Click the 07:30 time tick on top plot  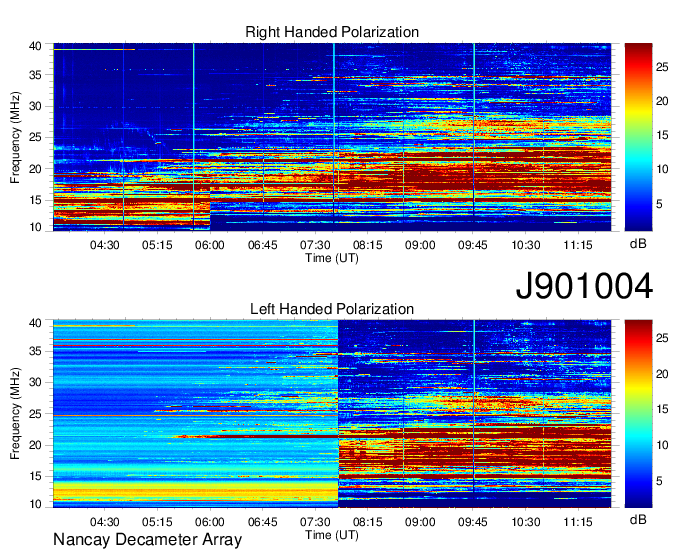[x=315, y=245]
